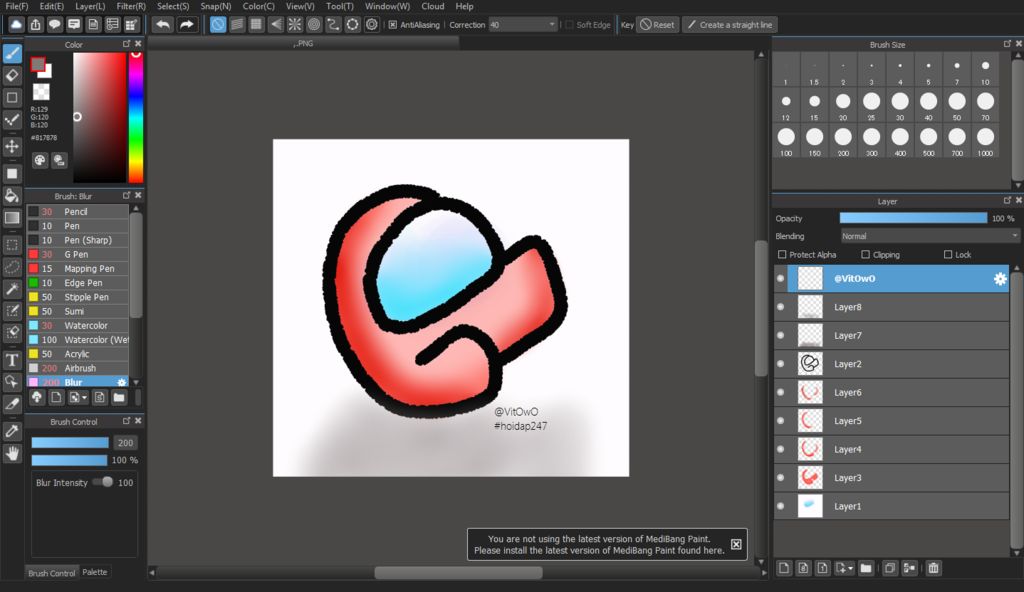This screenshot has height=592, width=1024.
Task: Choose the Watercolor brush
Action: pyautogui.click(x=78, y=325)
